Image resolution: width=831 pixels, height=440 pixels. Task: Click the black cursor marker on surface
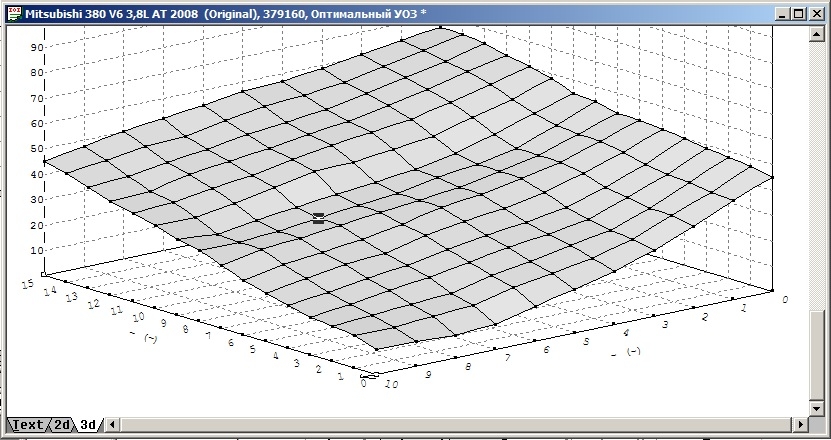point(319,217)
